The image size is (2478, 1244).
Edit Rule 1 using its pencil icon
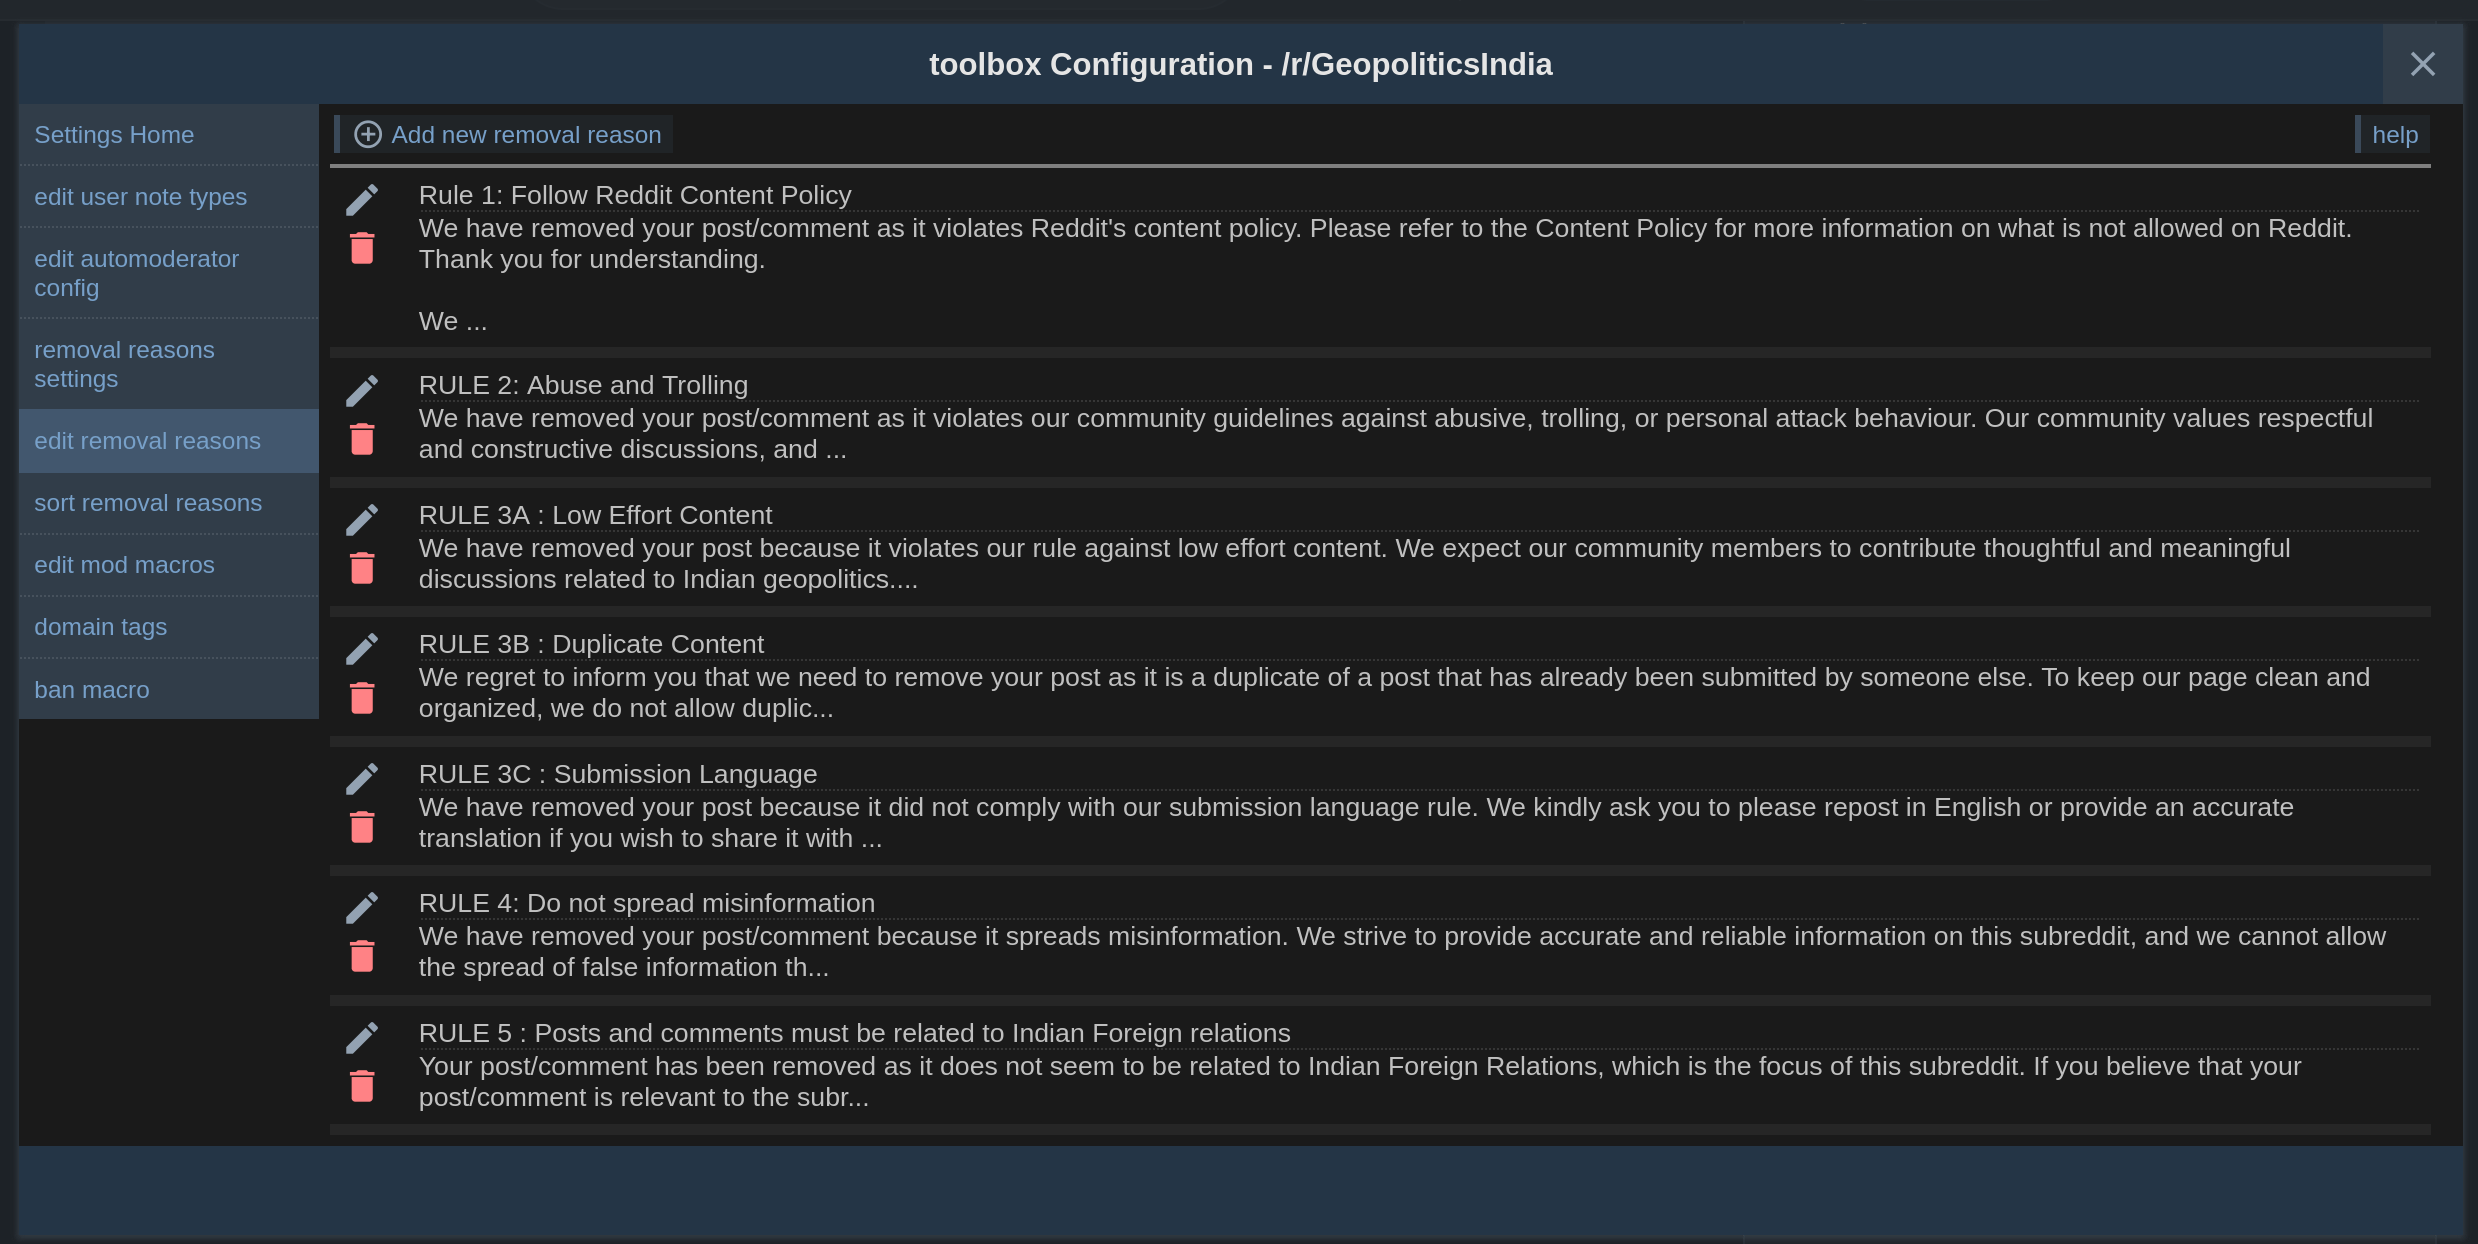pyautogui.click(x=363, y=198)
